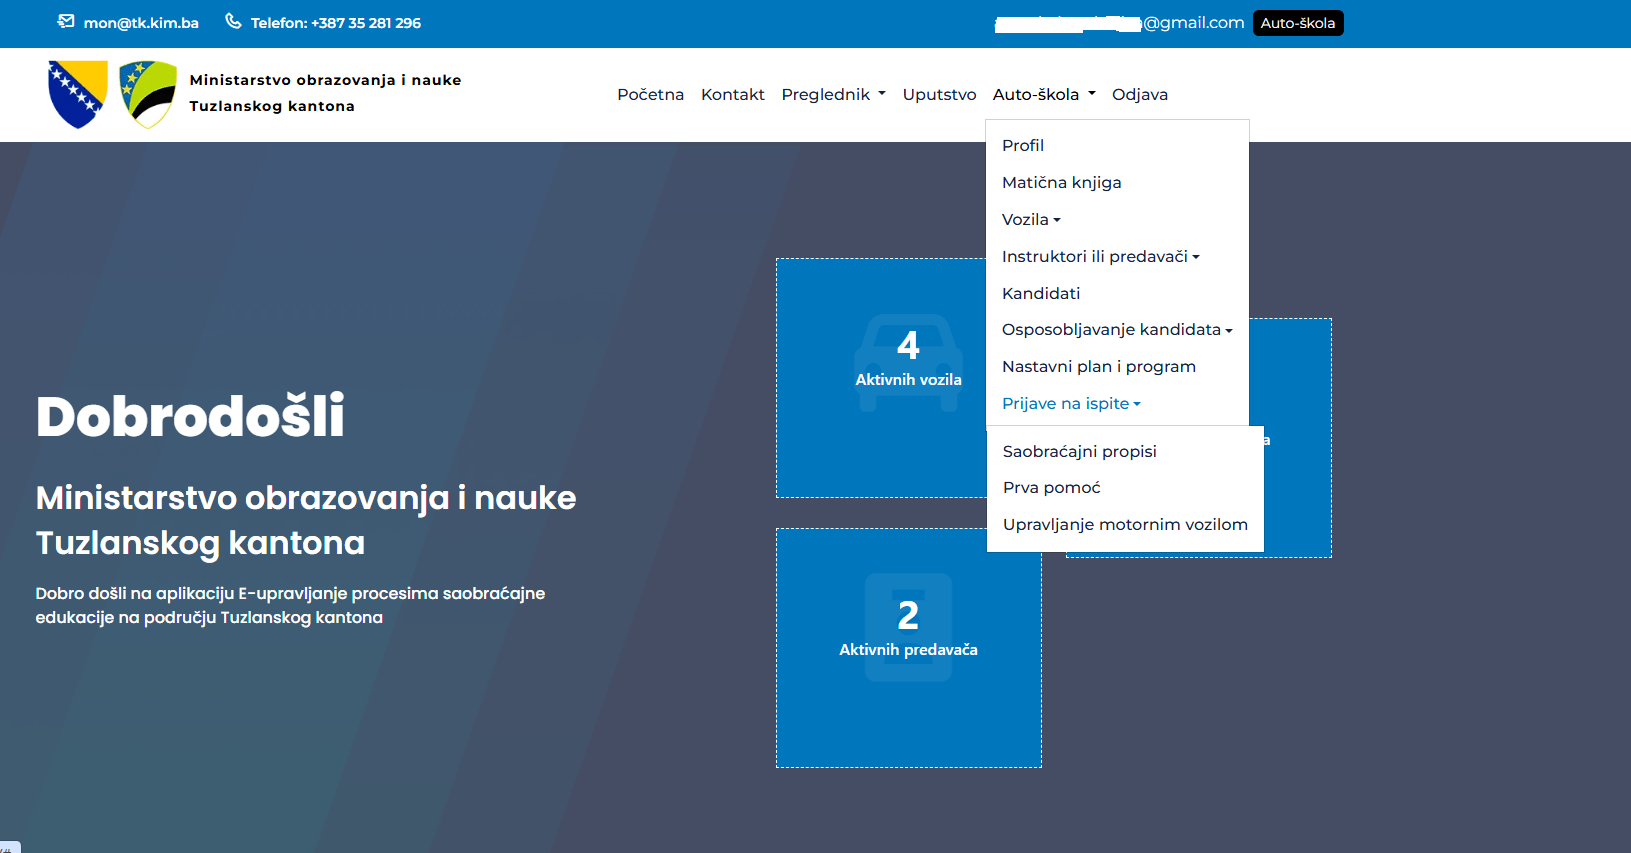Open the Aktivnih vozila statistics card
The image size is (1631, 853).
point(881,378)
